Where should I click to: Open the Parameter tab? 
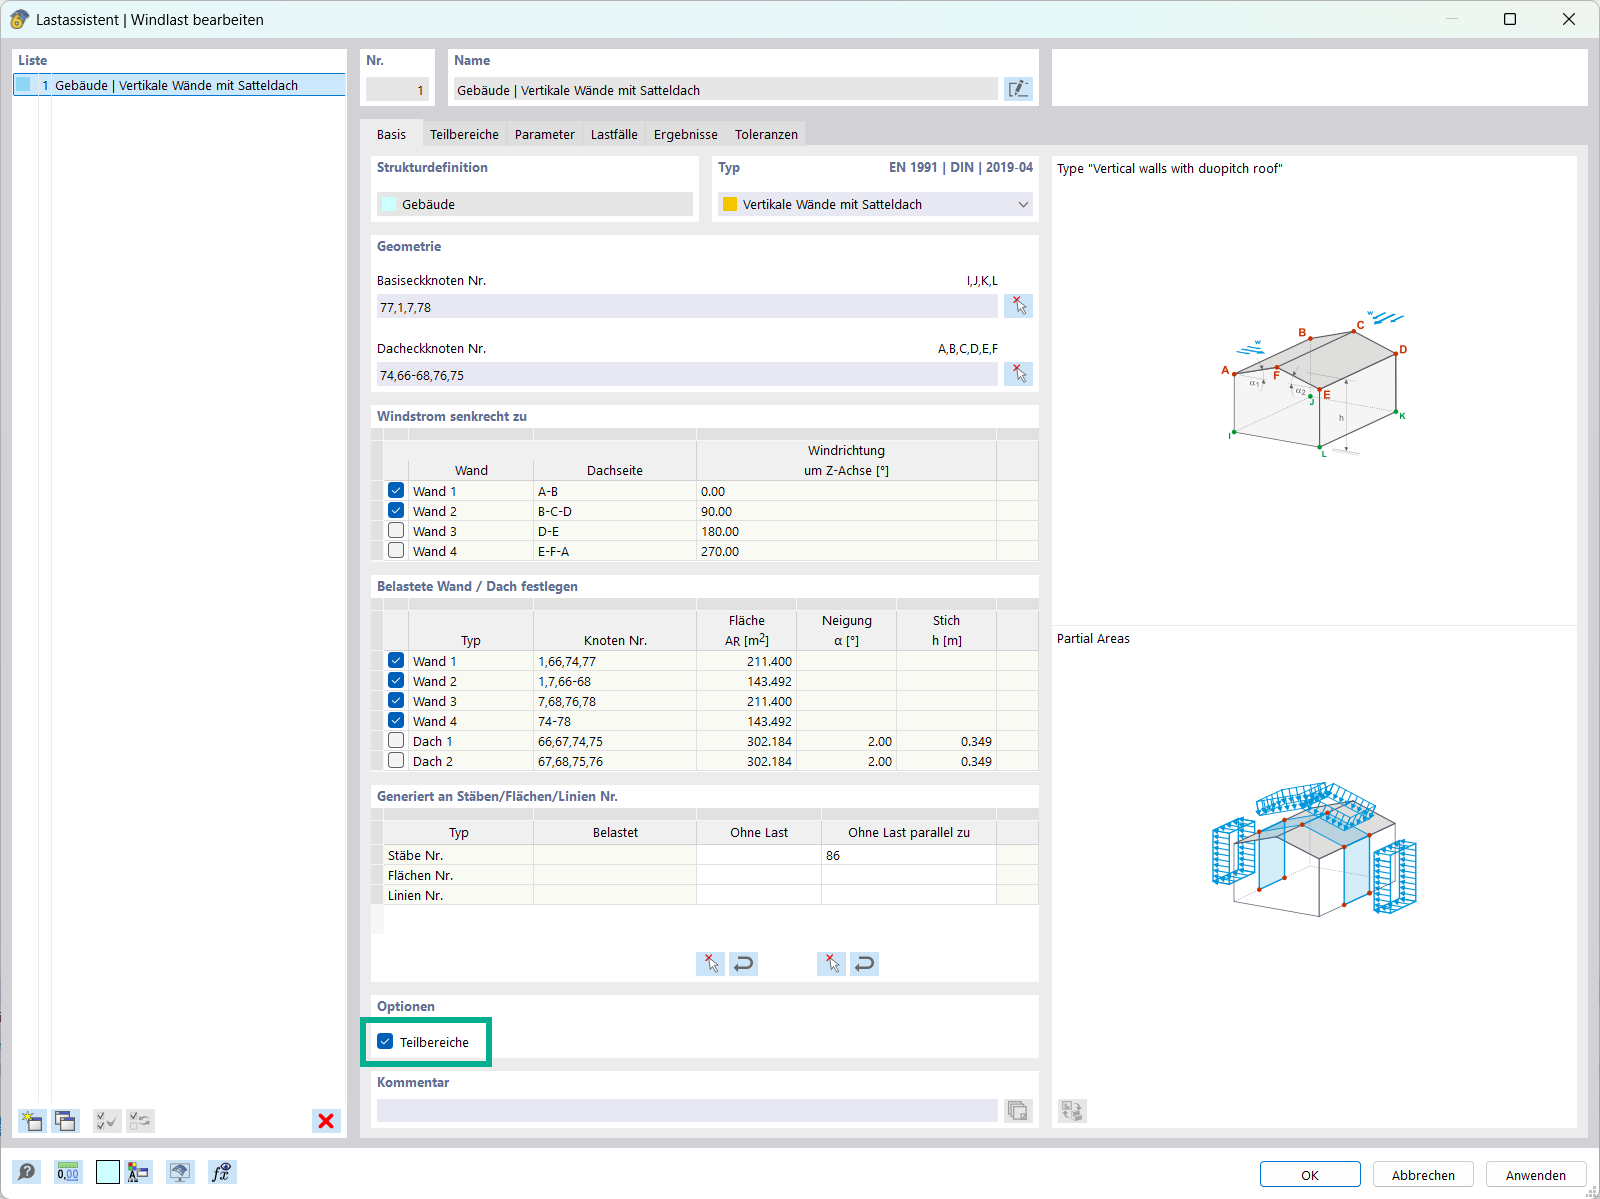[x=545, y=134]
